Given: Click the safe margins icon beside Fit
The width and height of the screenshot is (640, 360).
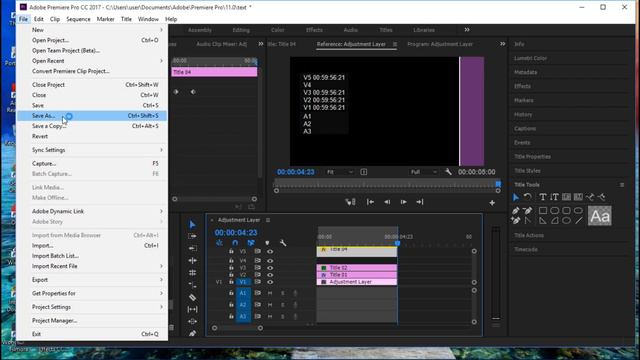Looking at the screenshot, I should 364,172.
